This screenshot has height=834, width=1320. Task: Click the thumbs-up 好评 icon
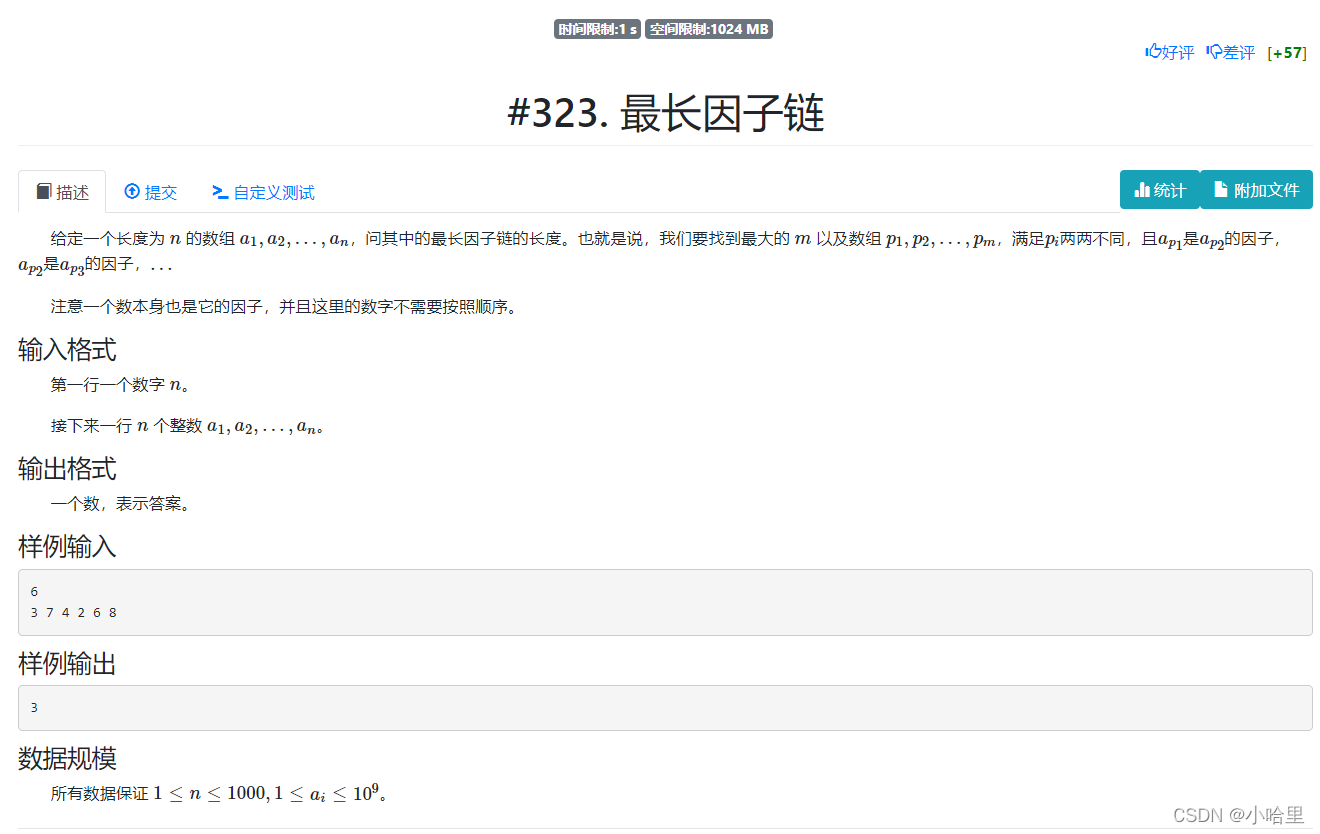1155,51
